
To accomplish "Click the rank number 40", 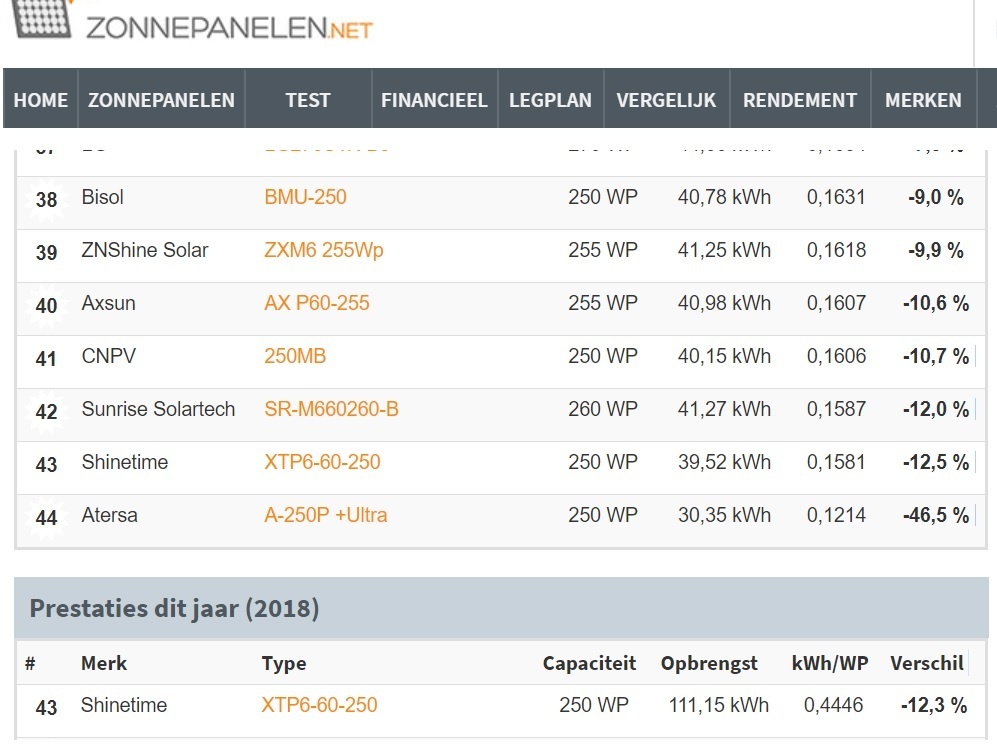I will click(46, 306).
